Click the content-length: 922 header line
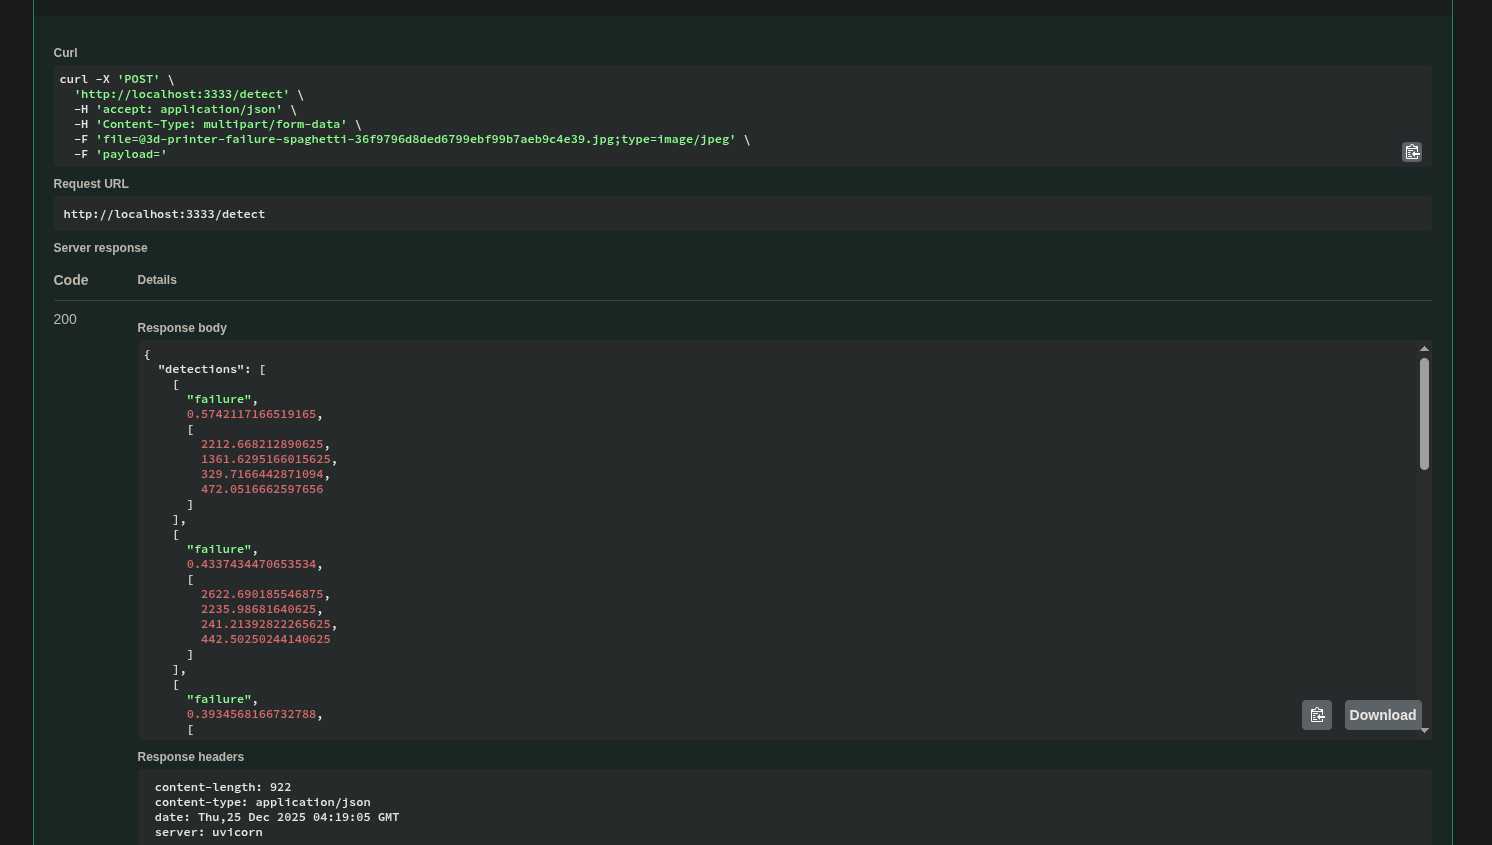The width and height of the screenshot is (1492, 845). [223, 787]
